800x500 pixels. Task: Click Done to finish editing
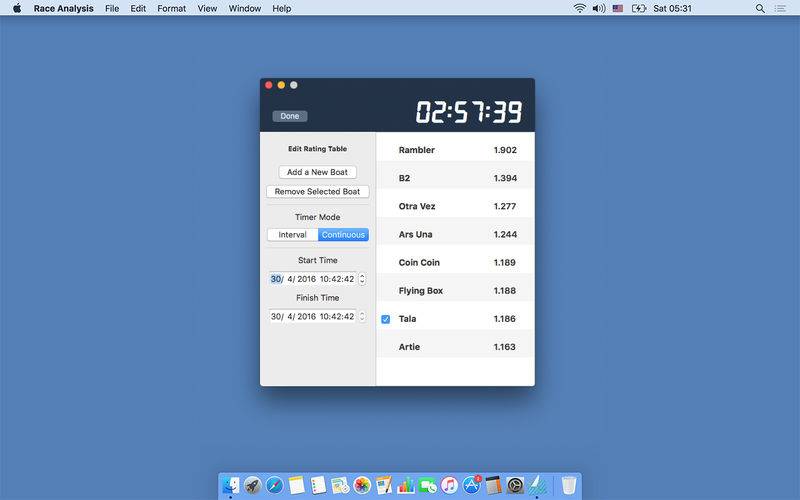289,116
